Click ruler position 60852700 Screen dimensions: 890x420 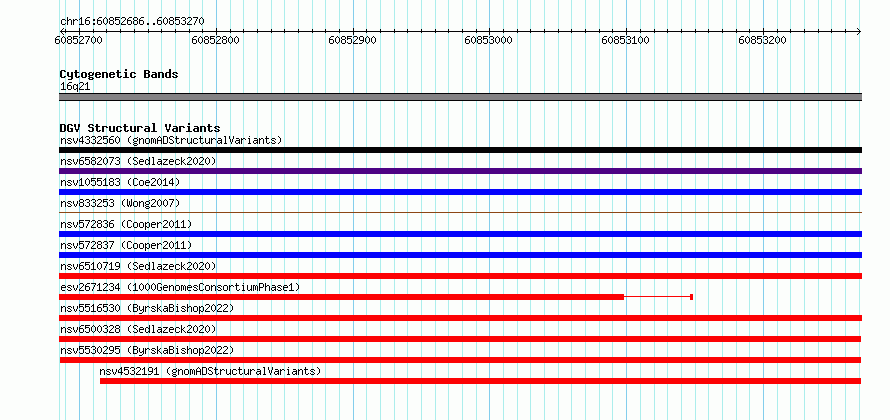(79, 40)
